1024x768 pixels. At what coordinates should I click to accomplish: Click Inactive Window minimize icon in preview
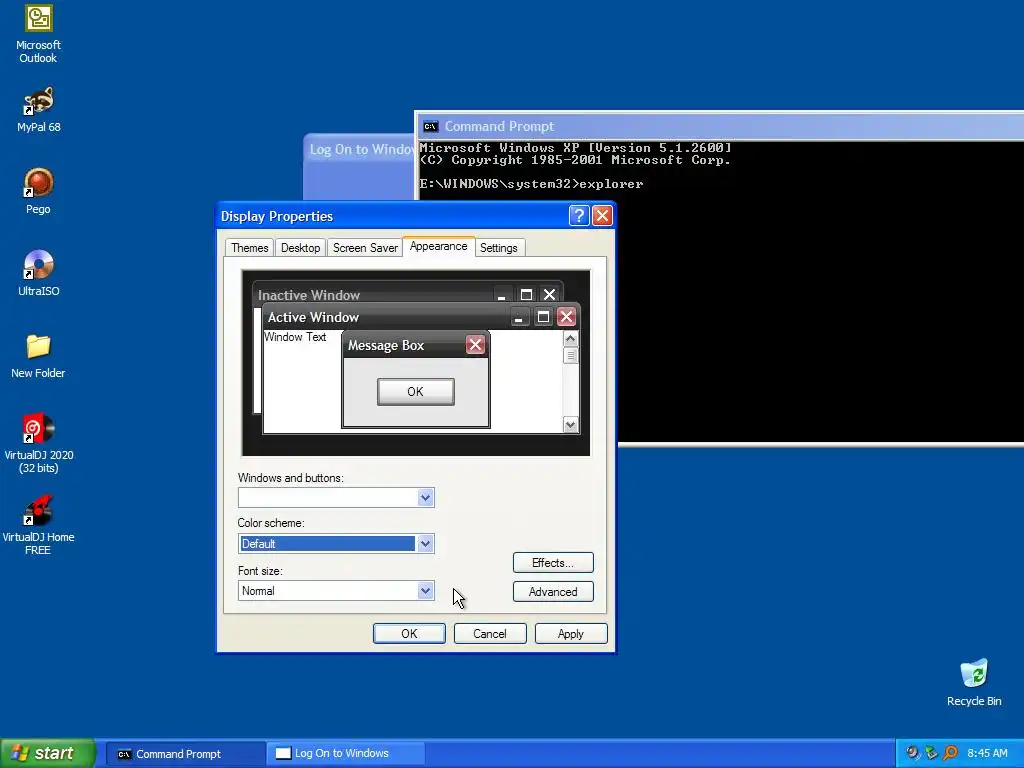coord(502,295)
